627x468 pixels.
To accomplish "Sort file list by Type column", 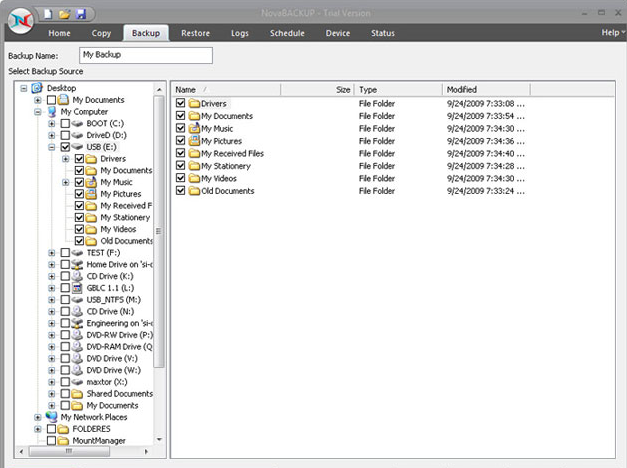I will tap(398, 90).
